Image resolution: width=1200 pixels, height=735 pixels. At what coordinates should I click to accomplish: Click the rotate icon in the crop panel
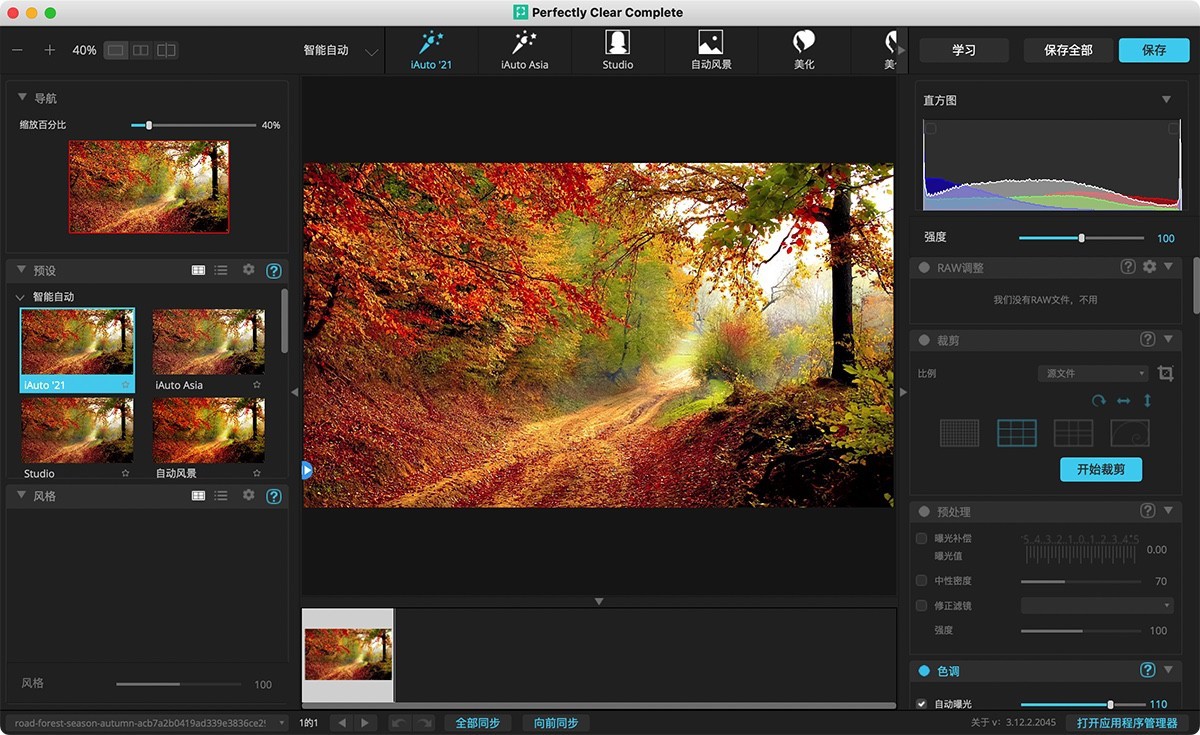pyautogui.click(x=1097, y=400)
